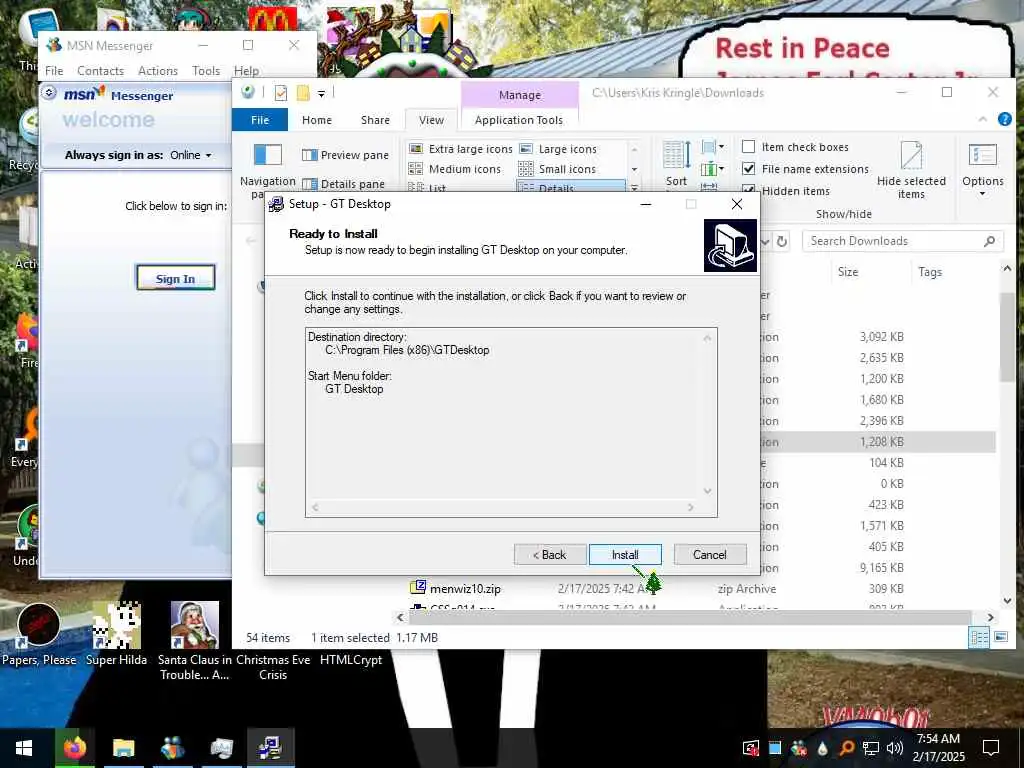
Task: Choose Small icons layout
Action: click(557, 169)
